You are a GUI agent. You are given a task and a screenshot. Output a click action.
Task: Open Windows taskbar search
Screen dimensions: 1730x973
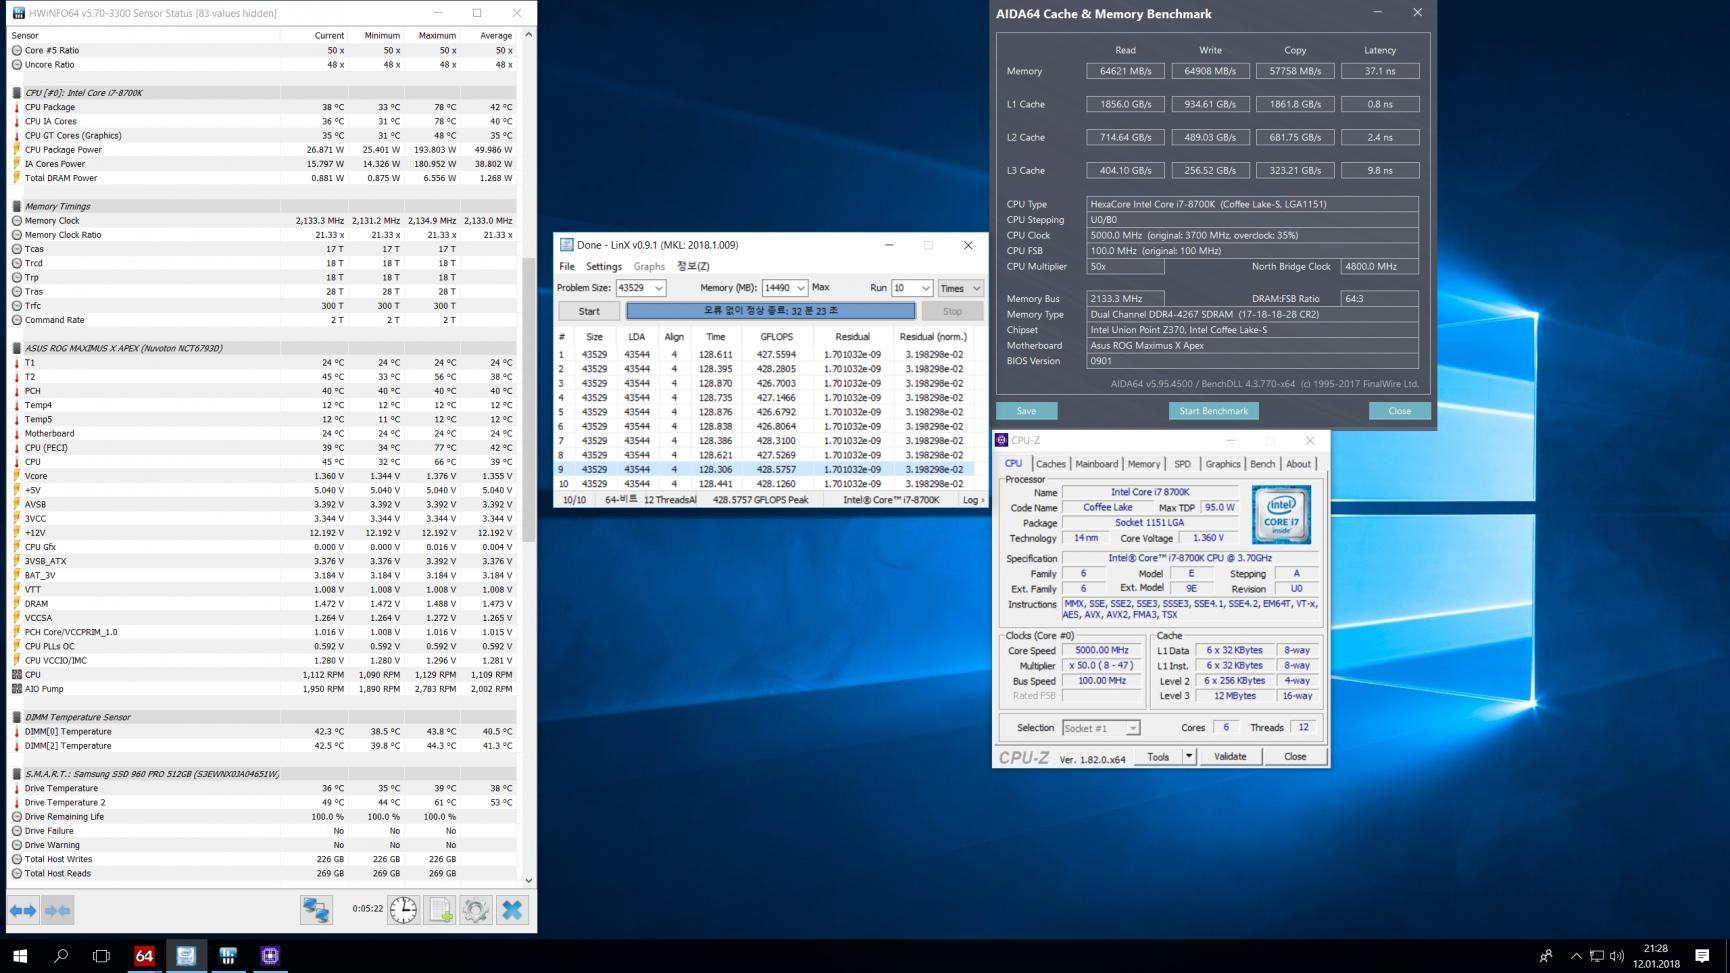coord(60,956)
